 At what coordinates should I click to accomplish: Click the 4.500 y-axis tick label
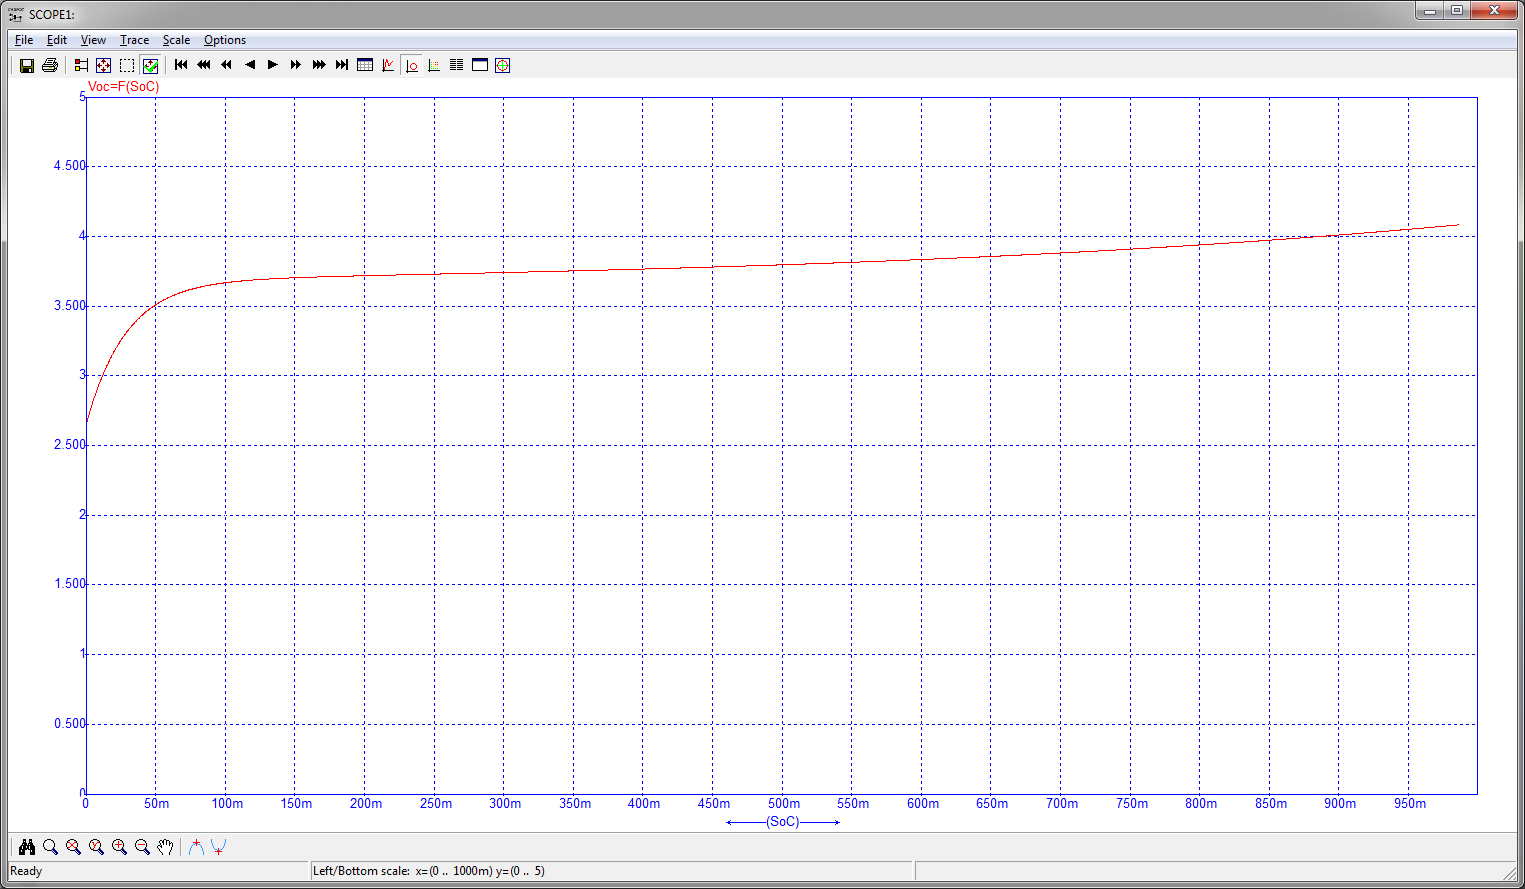click(x=70, y=166)
